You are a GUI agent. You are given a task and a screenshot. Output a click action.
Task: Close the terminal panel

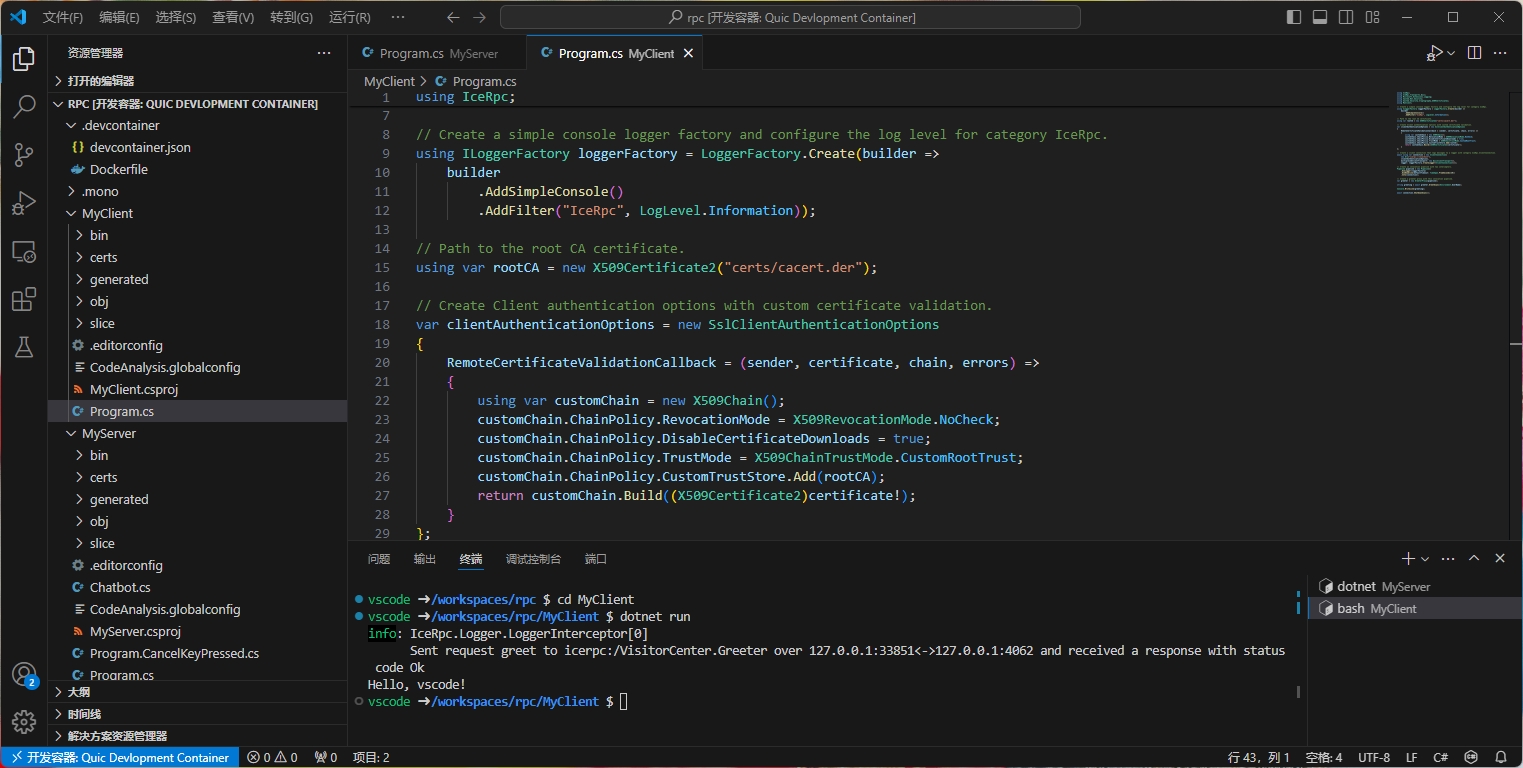1500,559
